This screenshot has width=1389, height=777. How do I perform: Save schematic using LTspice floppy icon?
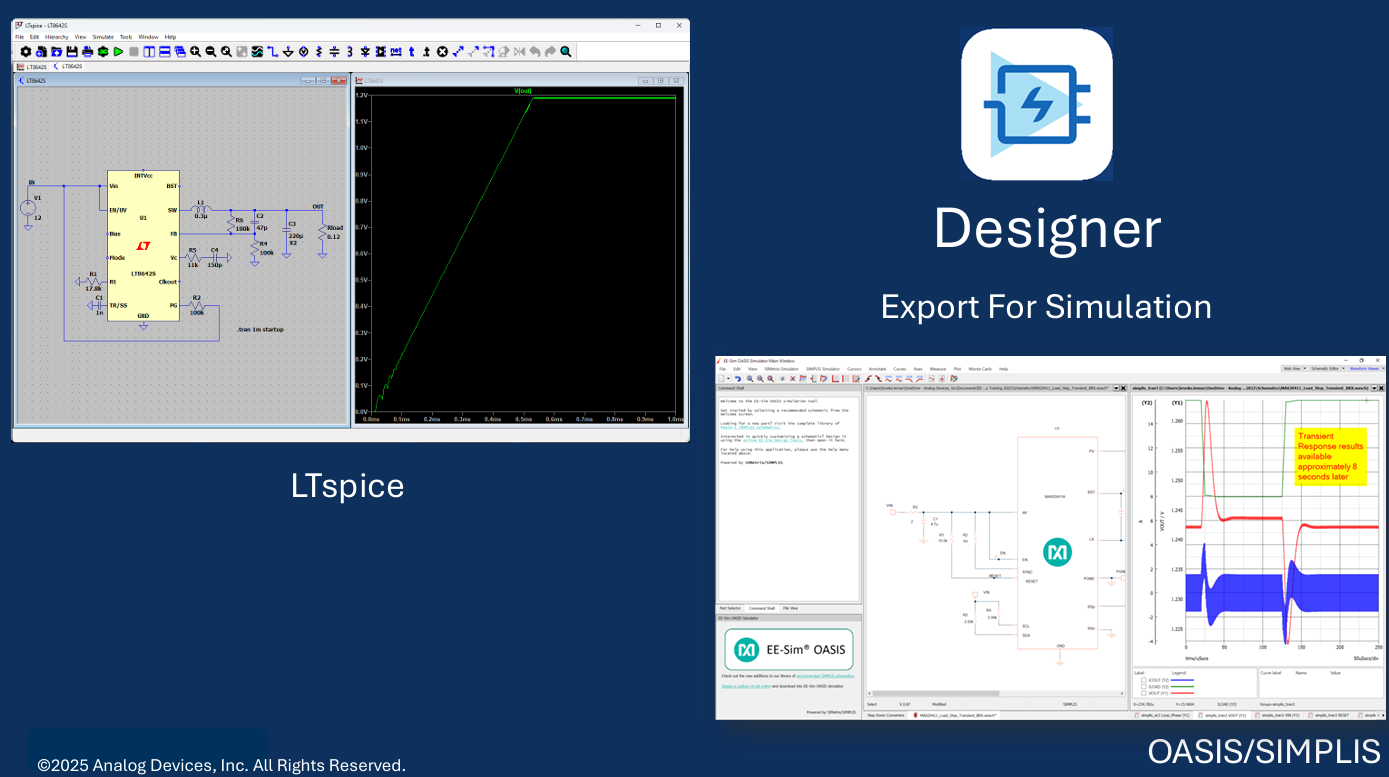tap(72, 51)
